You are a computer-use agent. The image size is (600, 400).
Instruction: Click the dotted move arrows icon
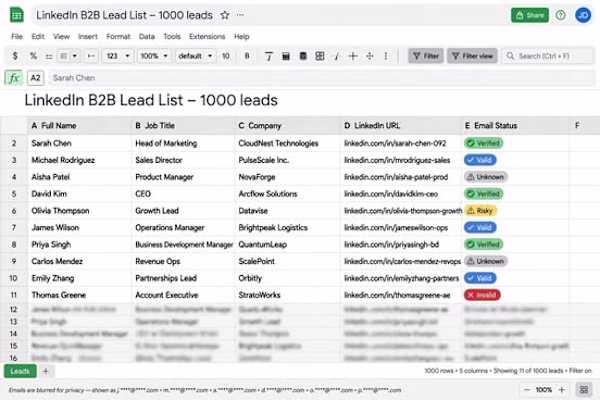click(x=370, y=56)
